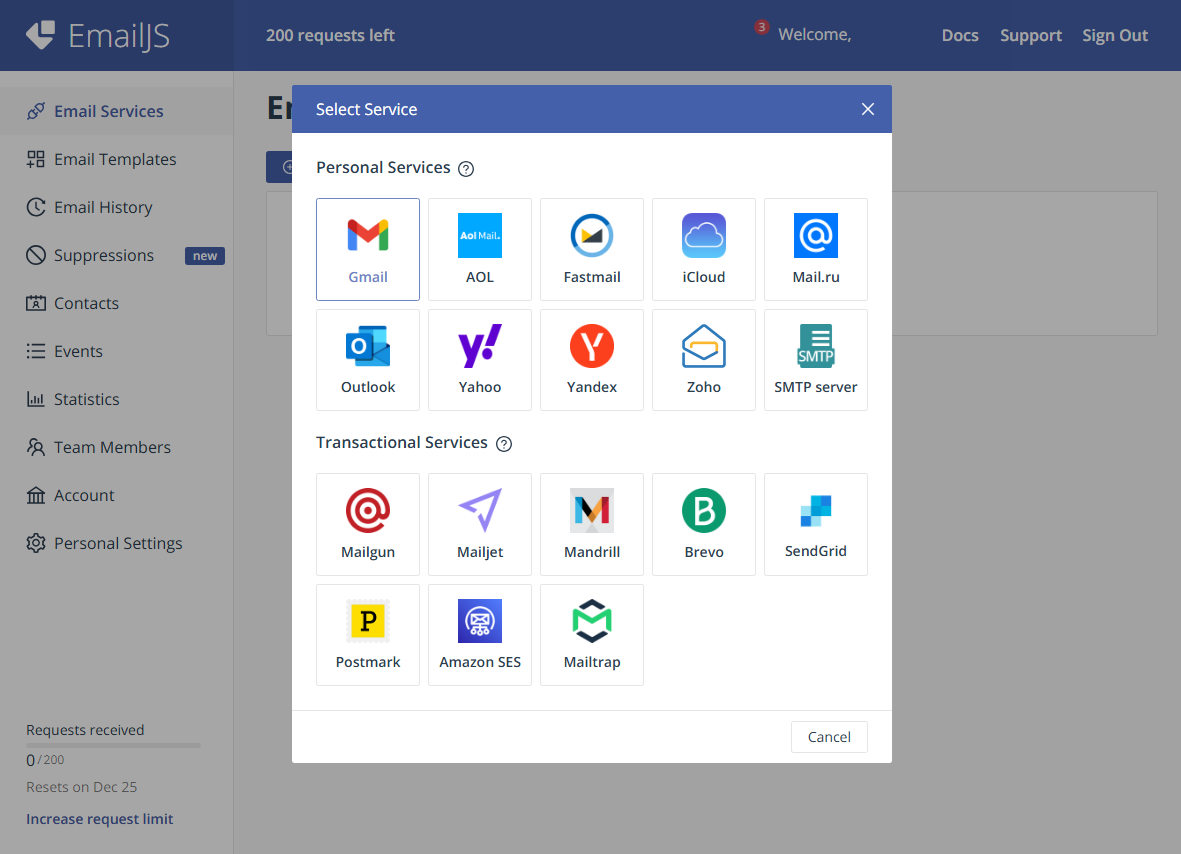This screenshot has height=854, width=1181.
Task: Select the Postmark service tile
Action: (x=368, y=635)
